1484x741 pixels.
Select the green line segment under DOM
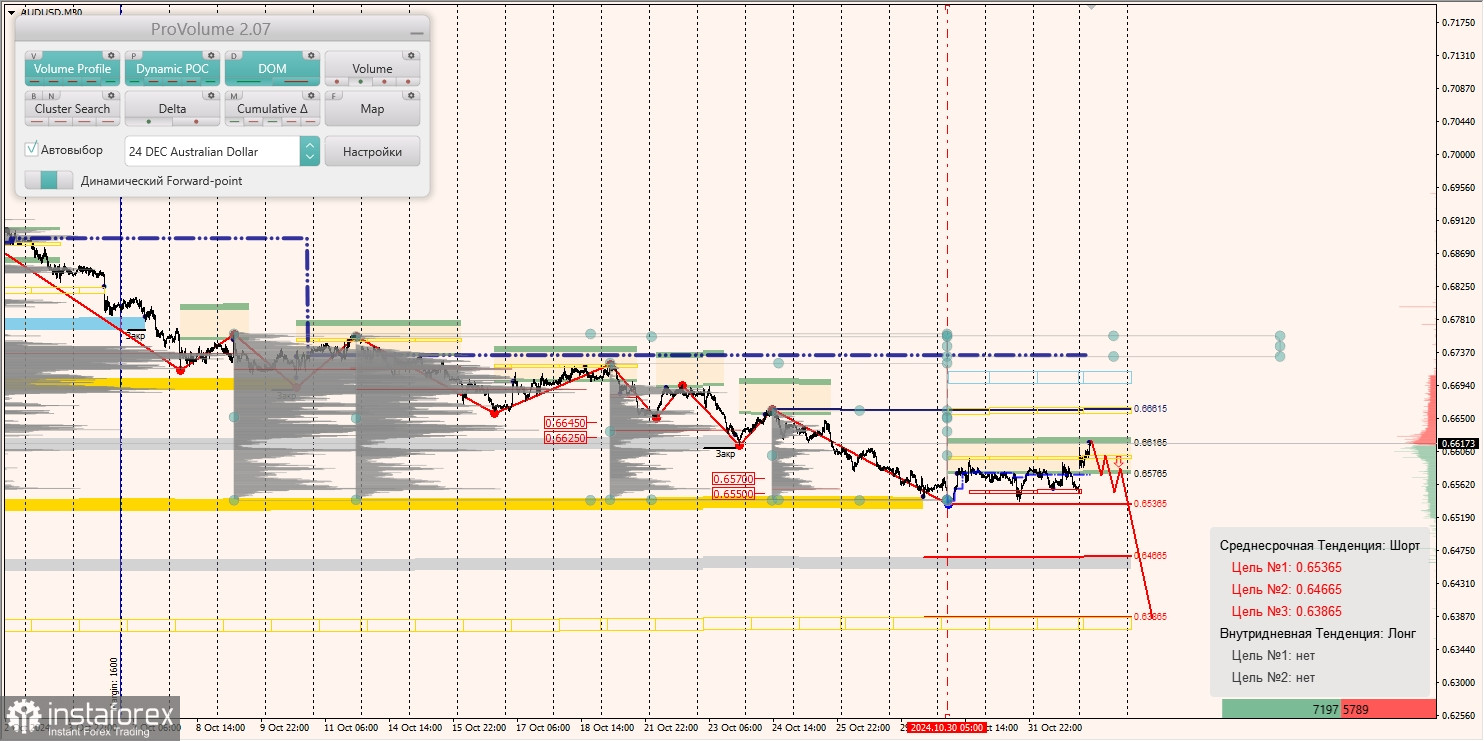(x=248, y=82)
